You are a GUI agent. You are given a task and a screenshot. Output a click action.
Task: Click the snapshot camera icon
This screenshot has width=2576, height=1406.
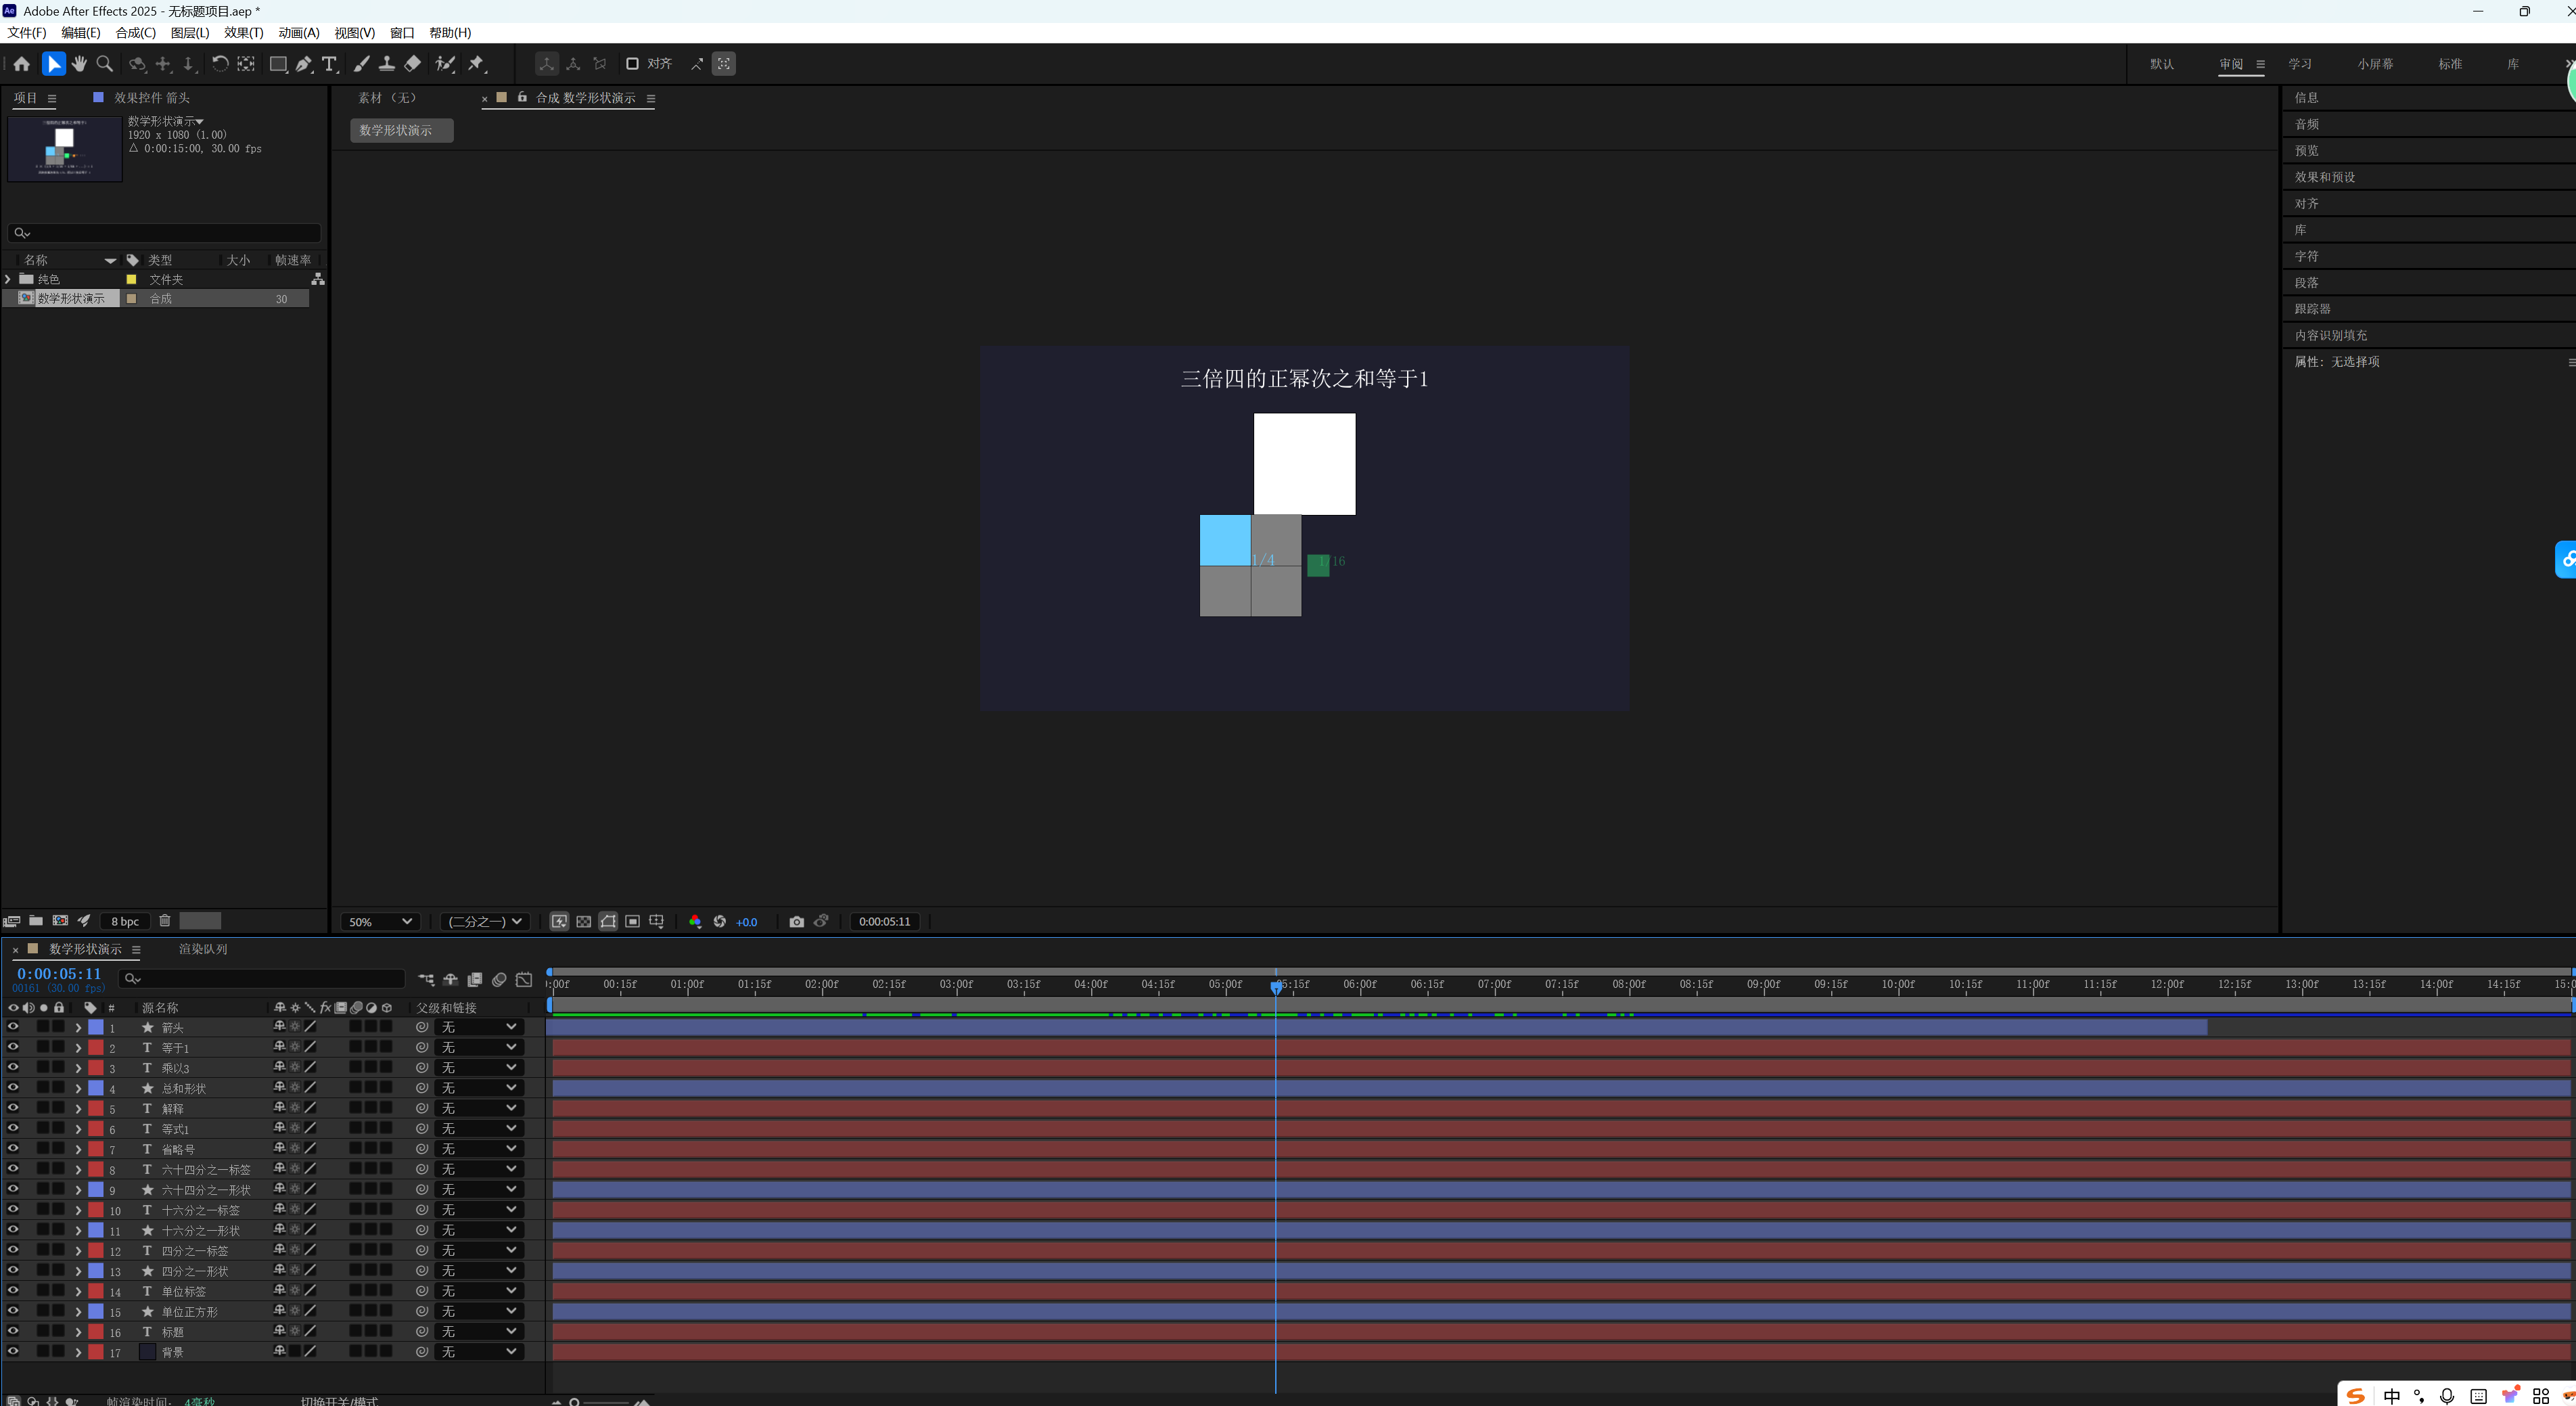(x=796, y=922)
